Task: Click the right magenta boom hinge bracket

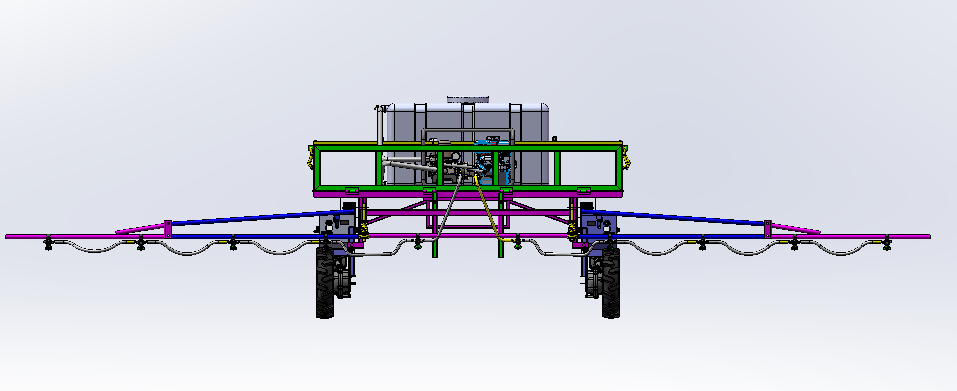Action: click(x=768, y=229)
